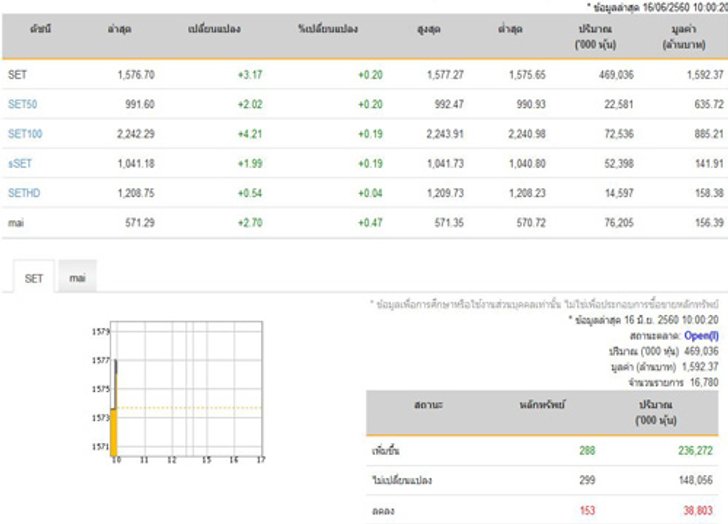
Task: Click SET low value 1,575.65
Action: tap(527, 74)
